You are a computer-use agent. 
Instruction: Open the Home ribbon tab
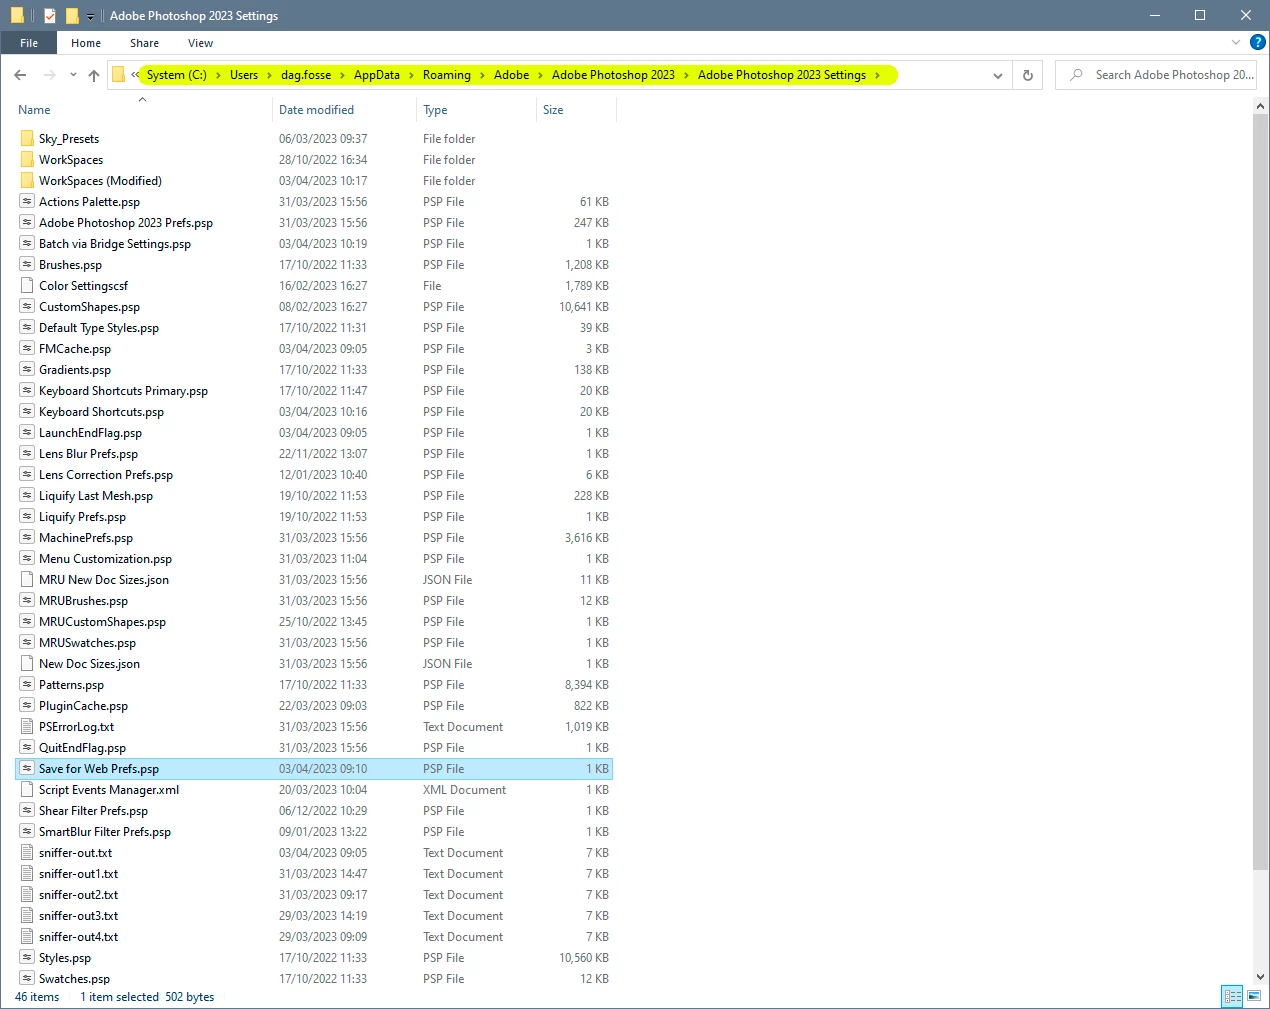click(86, 43)
